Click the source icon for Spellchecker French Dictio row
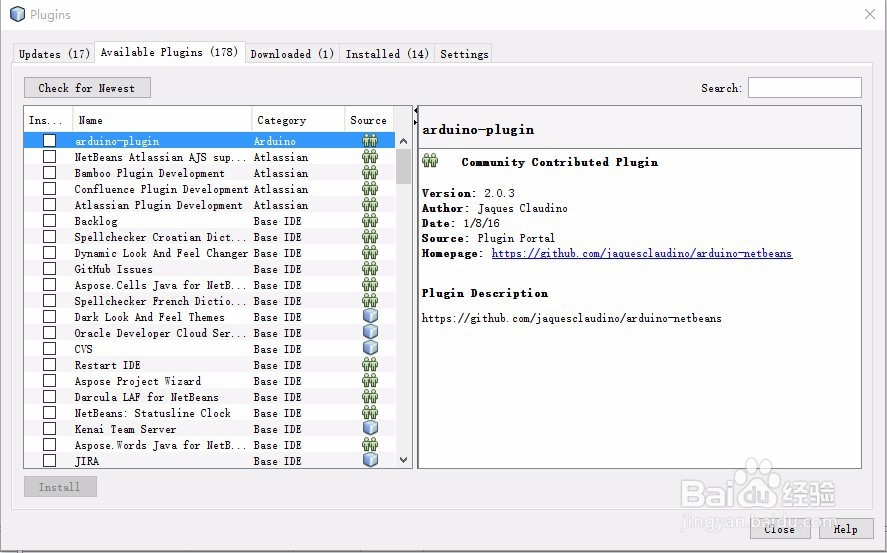This screenshot has width=887, height=553. [370, 300]
